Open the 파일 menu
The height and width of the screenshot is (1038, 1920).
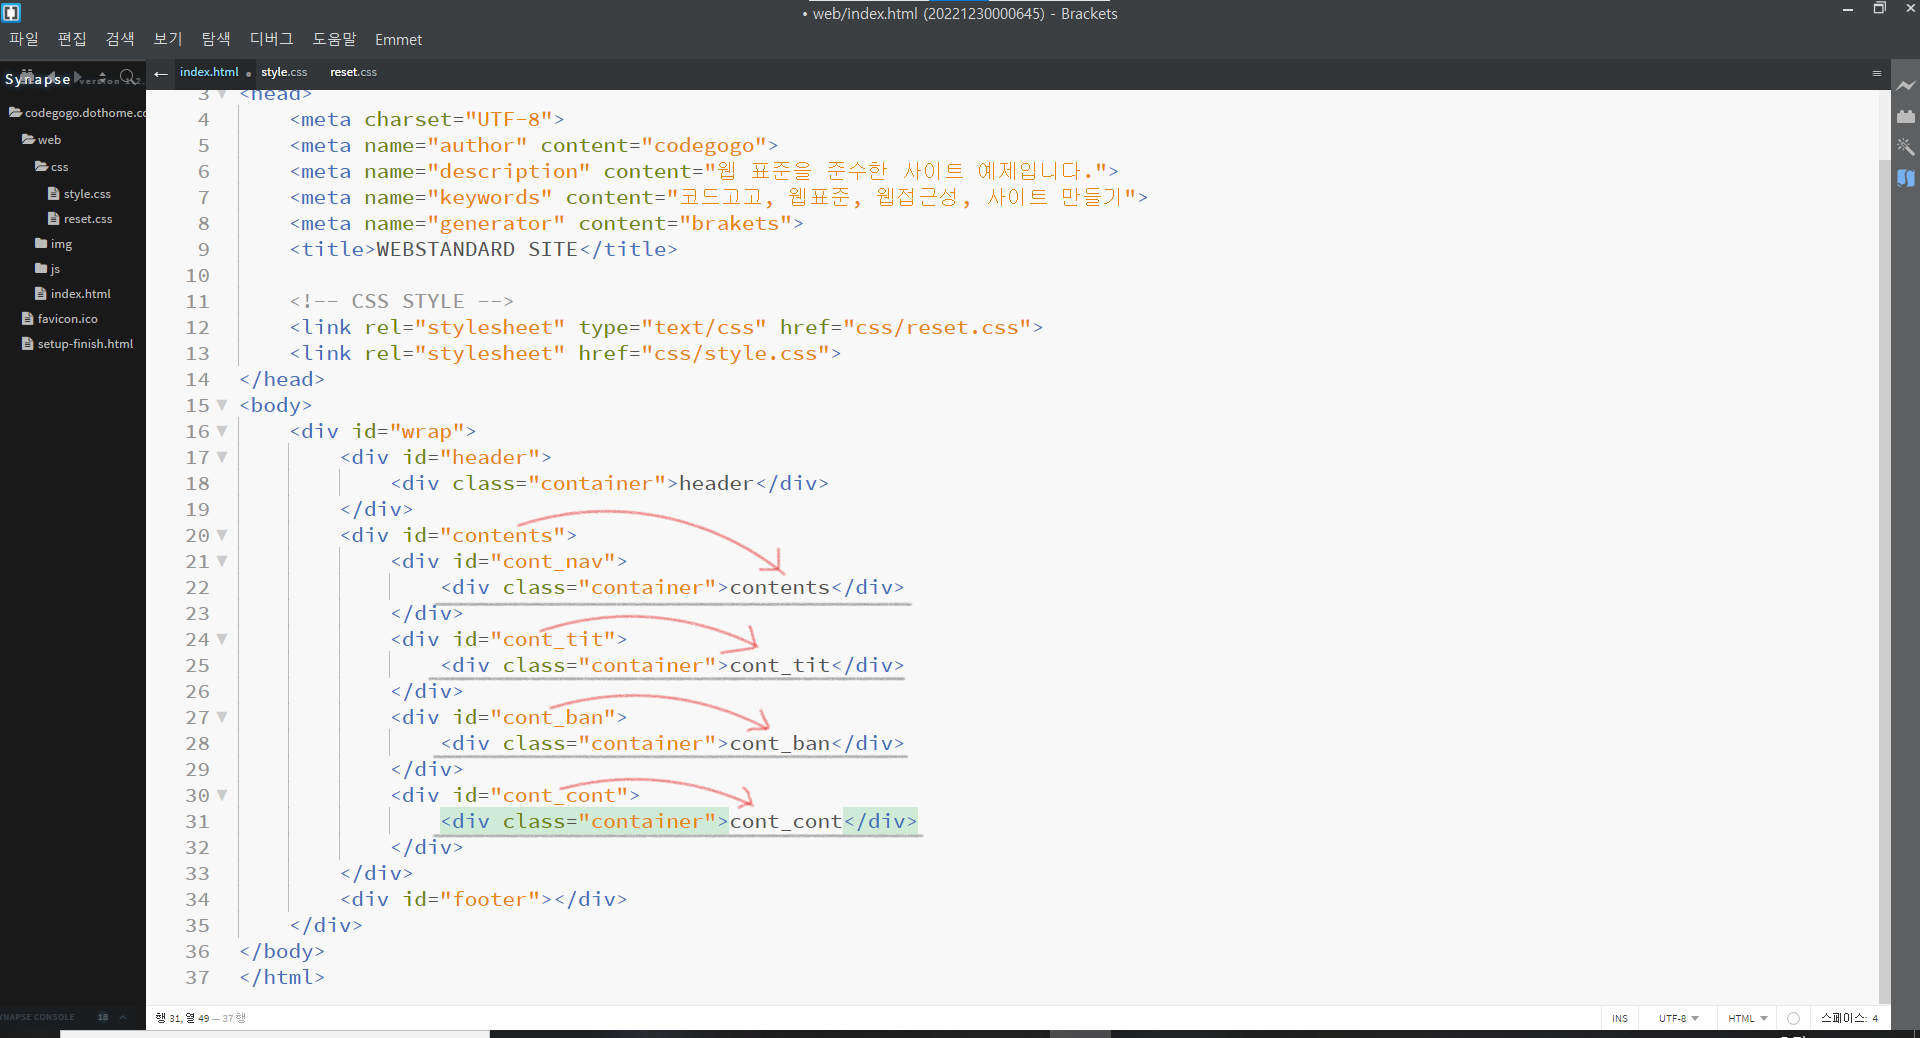point(24,39)
